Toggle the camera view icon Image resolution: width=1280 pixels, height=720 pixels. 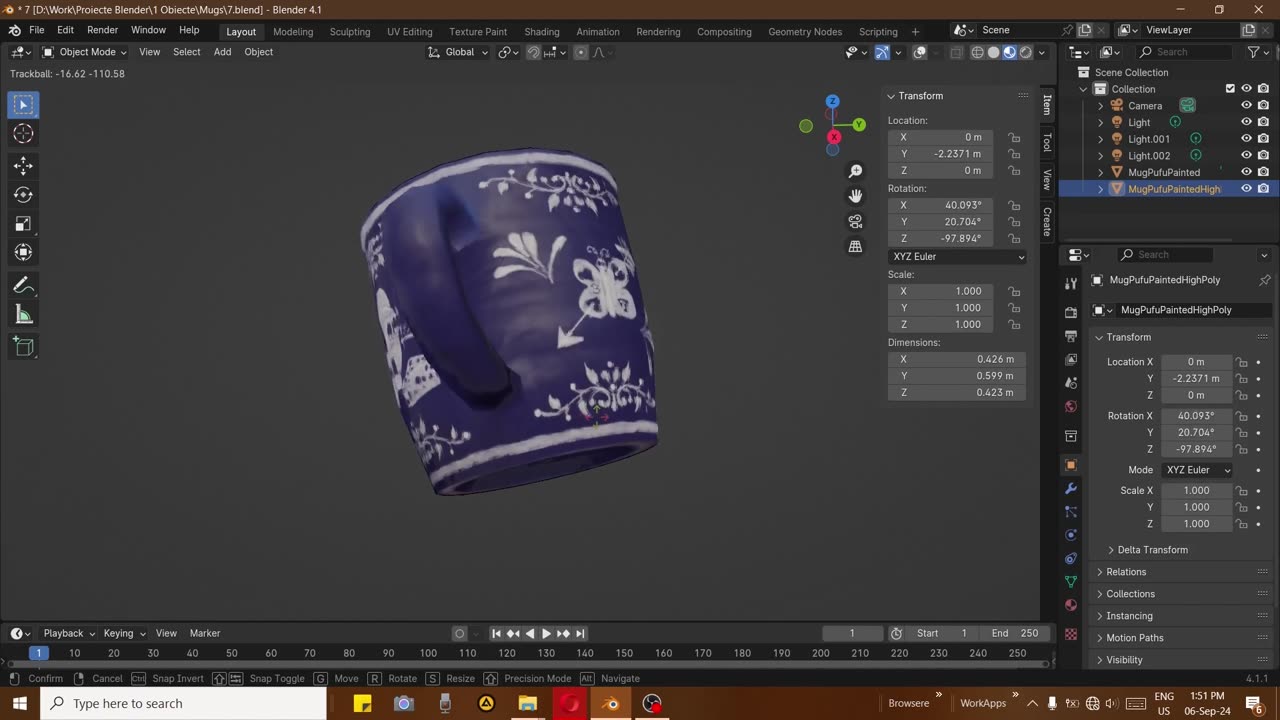click(856, 221)
